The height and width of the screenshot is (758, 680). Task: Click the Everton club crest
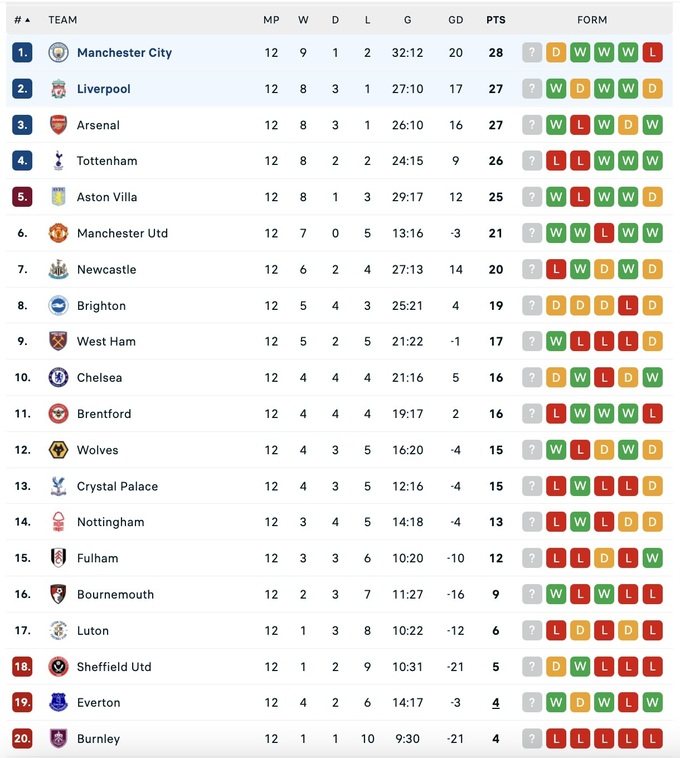click(58, 703)
